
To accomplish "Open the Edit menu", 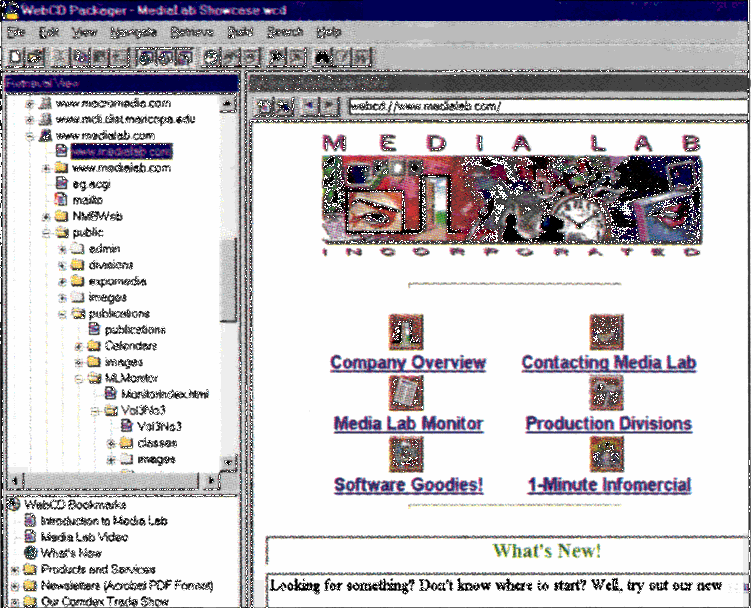I will coord(48,32).
